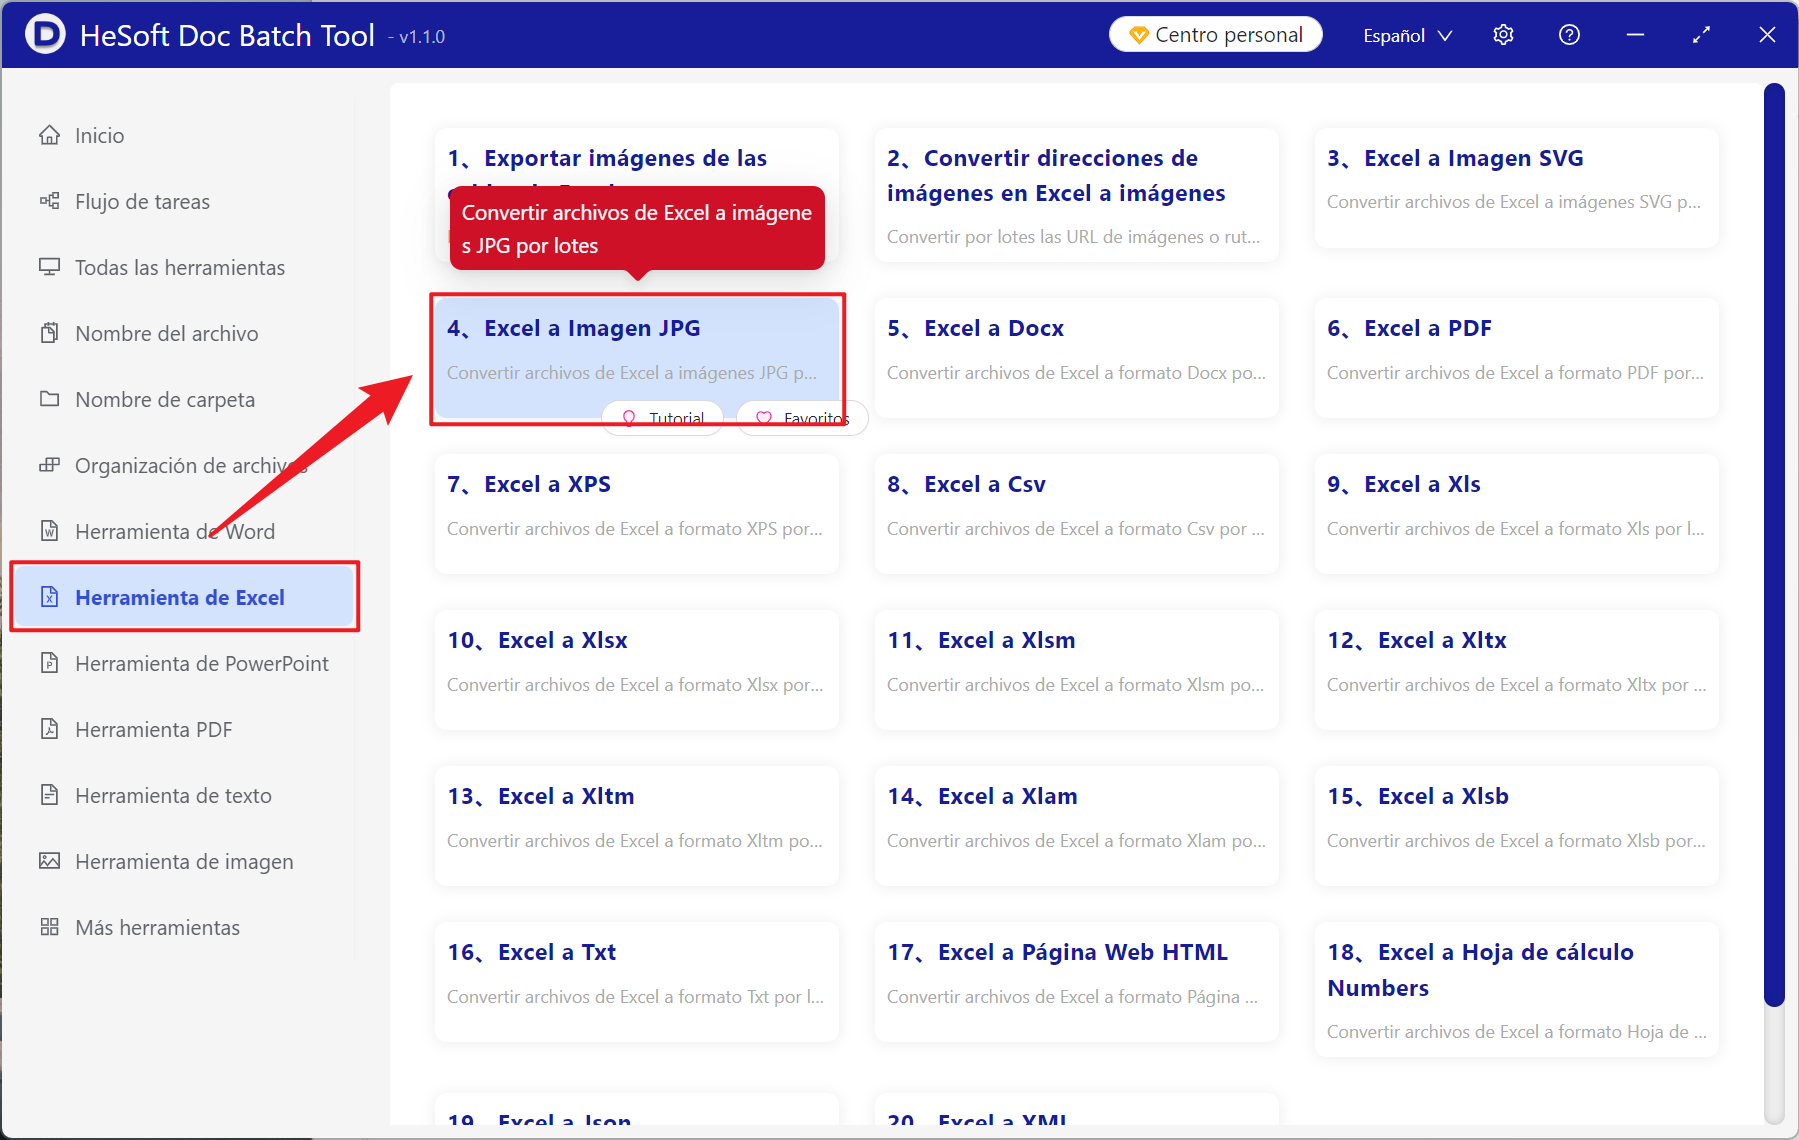This screenshot has height=1140, width=1799.
Task: Open the Español language dropdown
Action: [x=1407, y=35]
